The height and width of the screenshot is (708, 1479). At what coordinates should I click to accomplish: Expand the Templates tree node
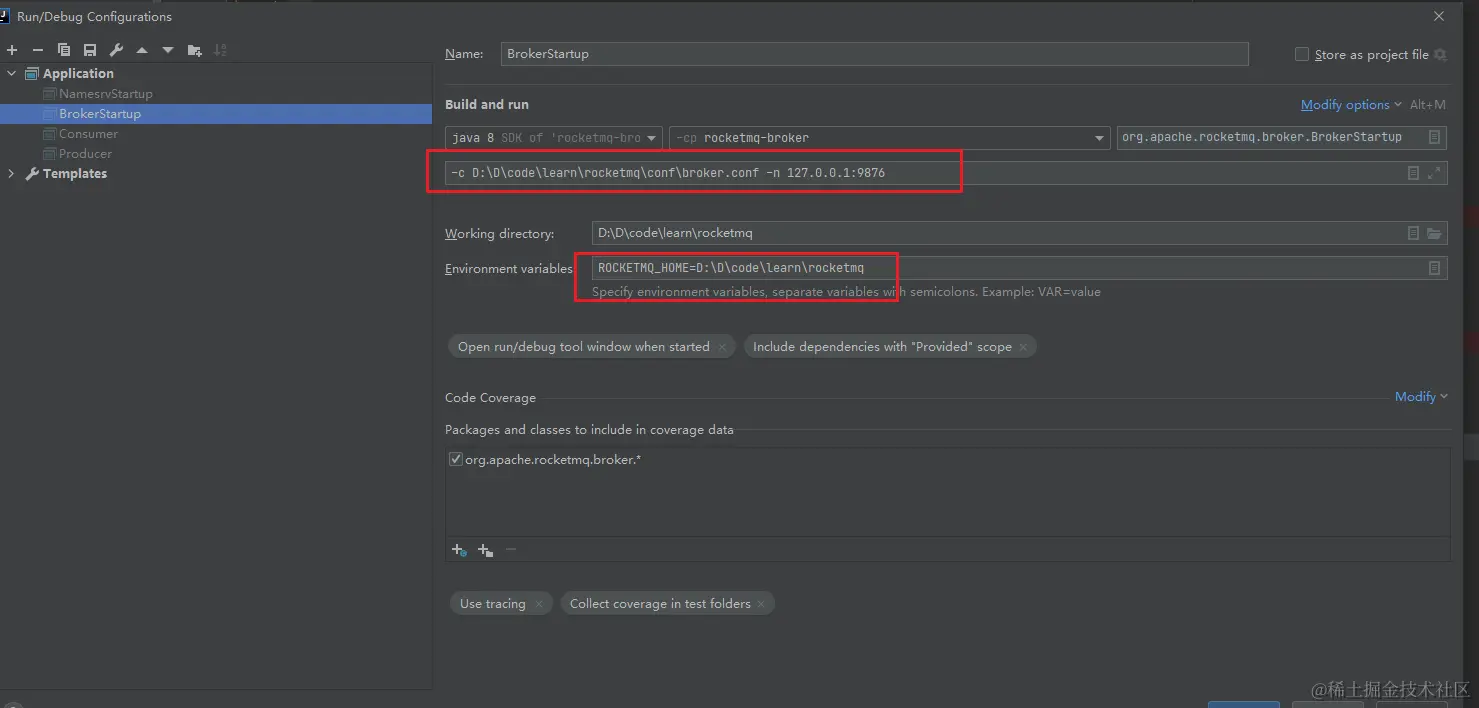[11, 174]
